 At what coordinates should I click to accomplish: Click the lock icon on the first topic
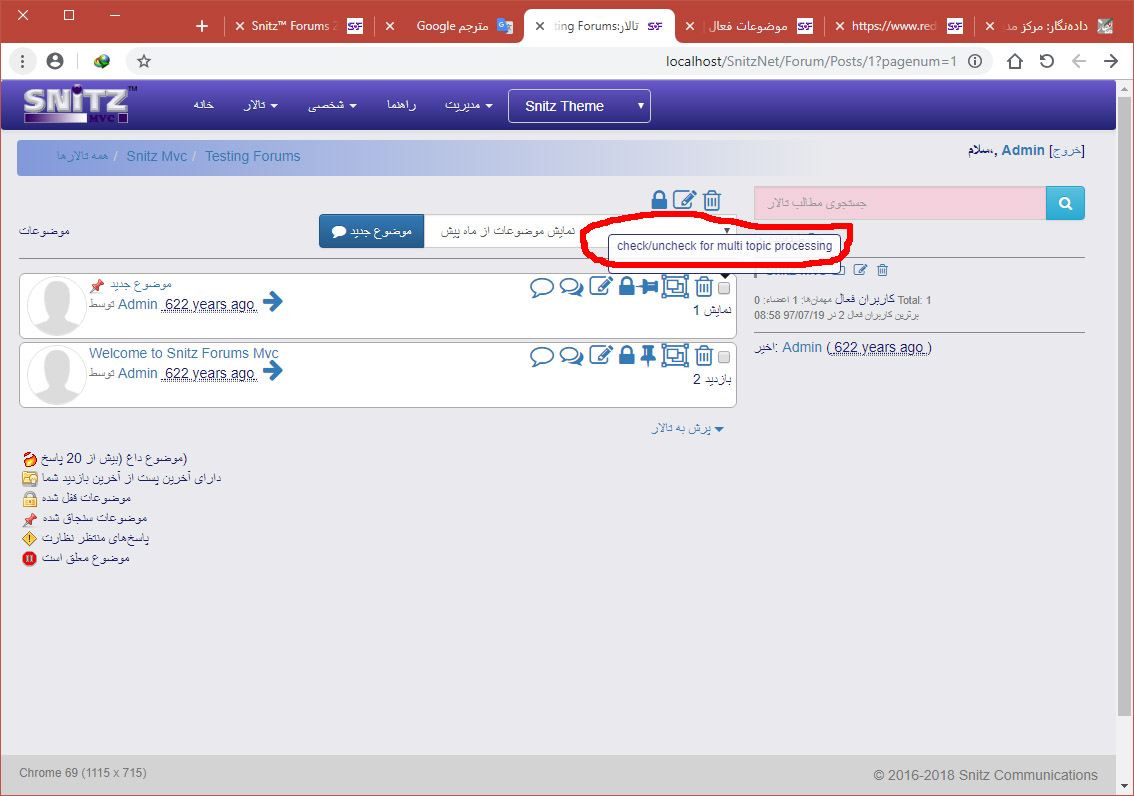coord(626,287)
